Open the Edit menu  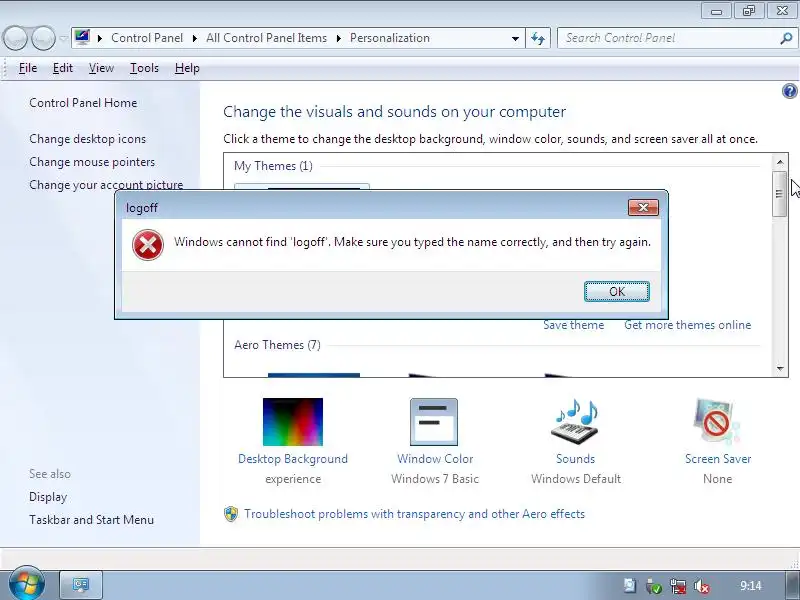[63, 68]
